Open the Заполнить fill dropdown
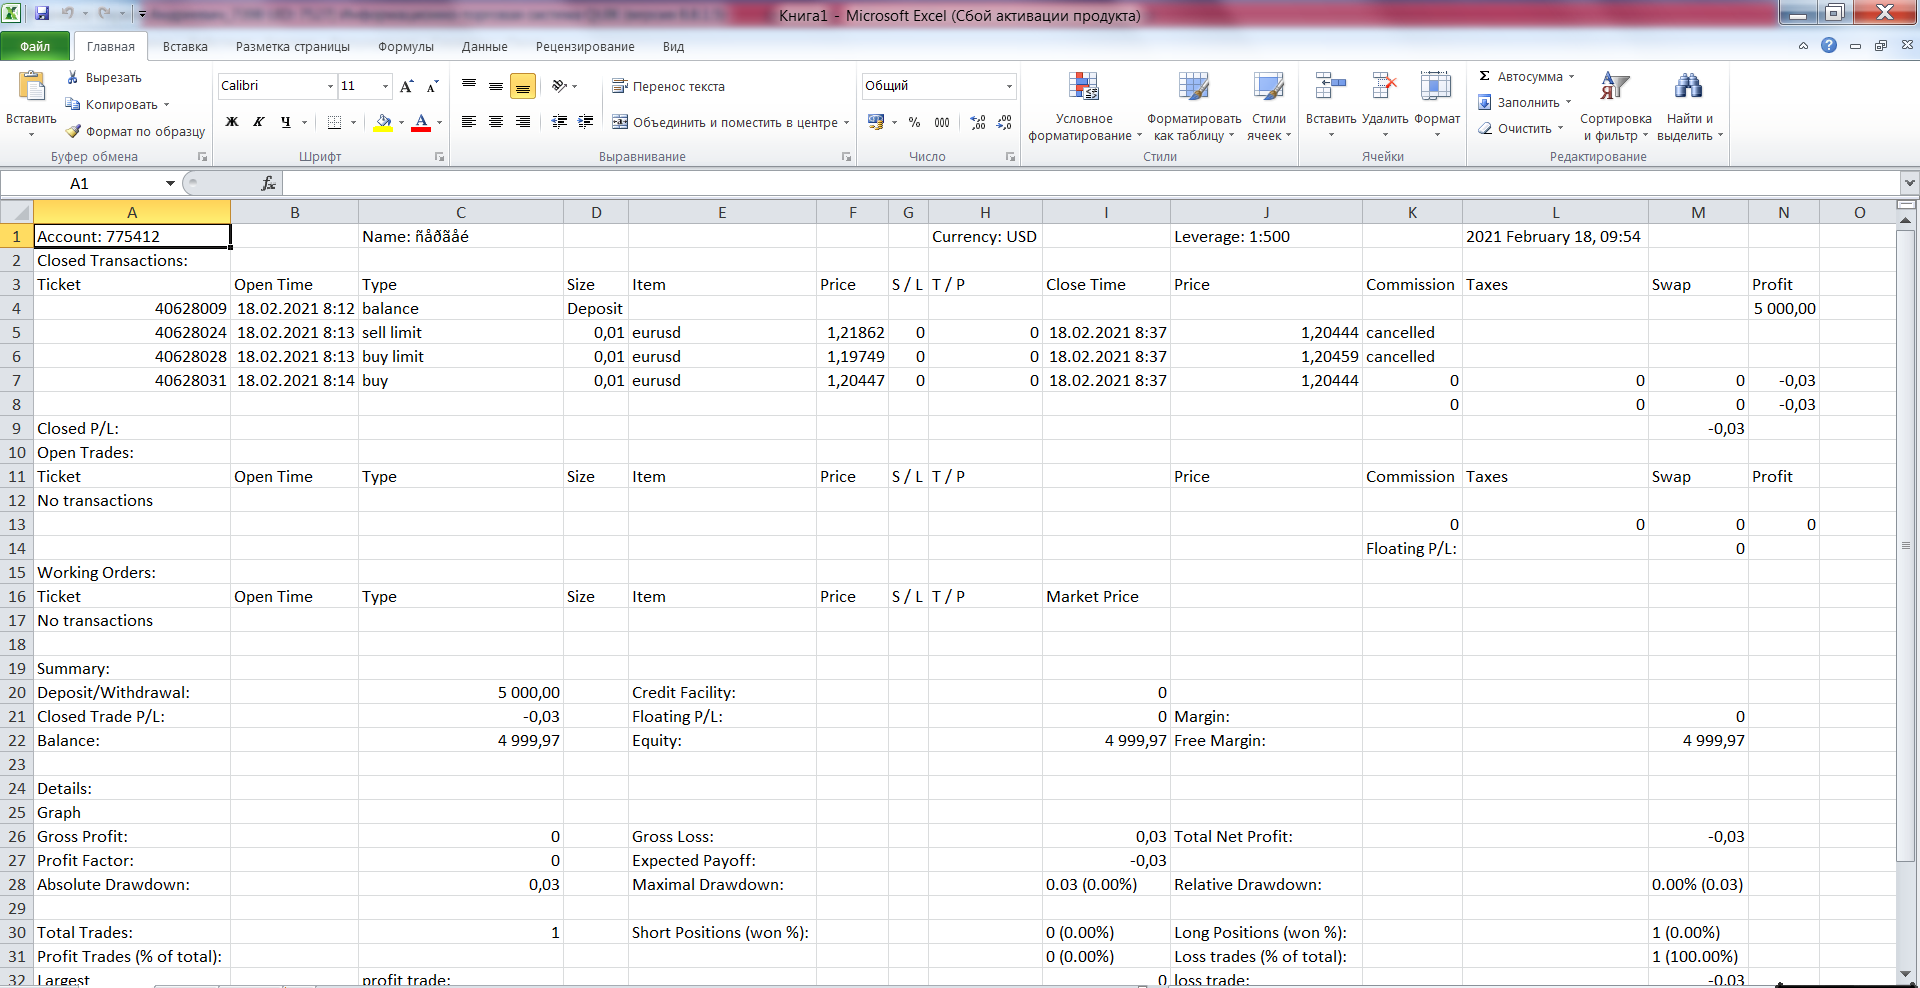Viewport: 1920px width, 988px height. [x=1526, y=102]
